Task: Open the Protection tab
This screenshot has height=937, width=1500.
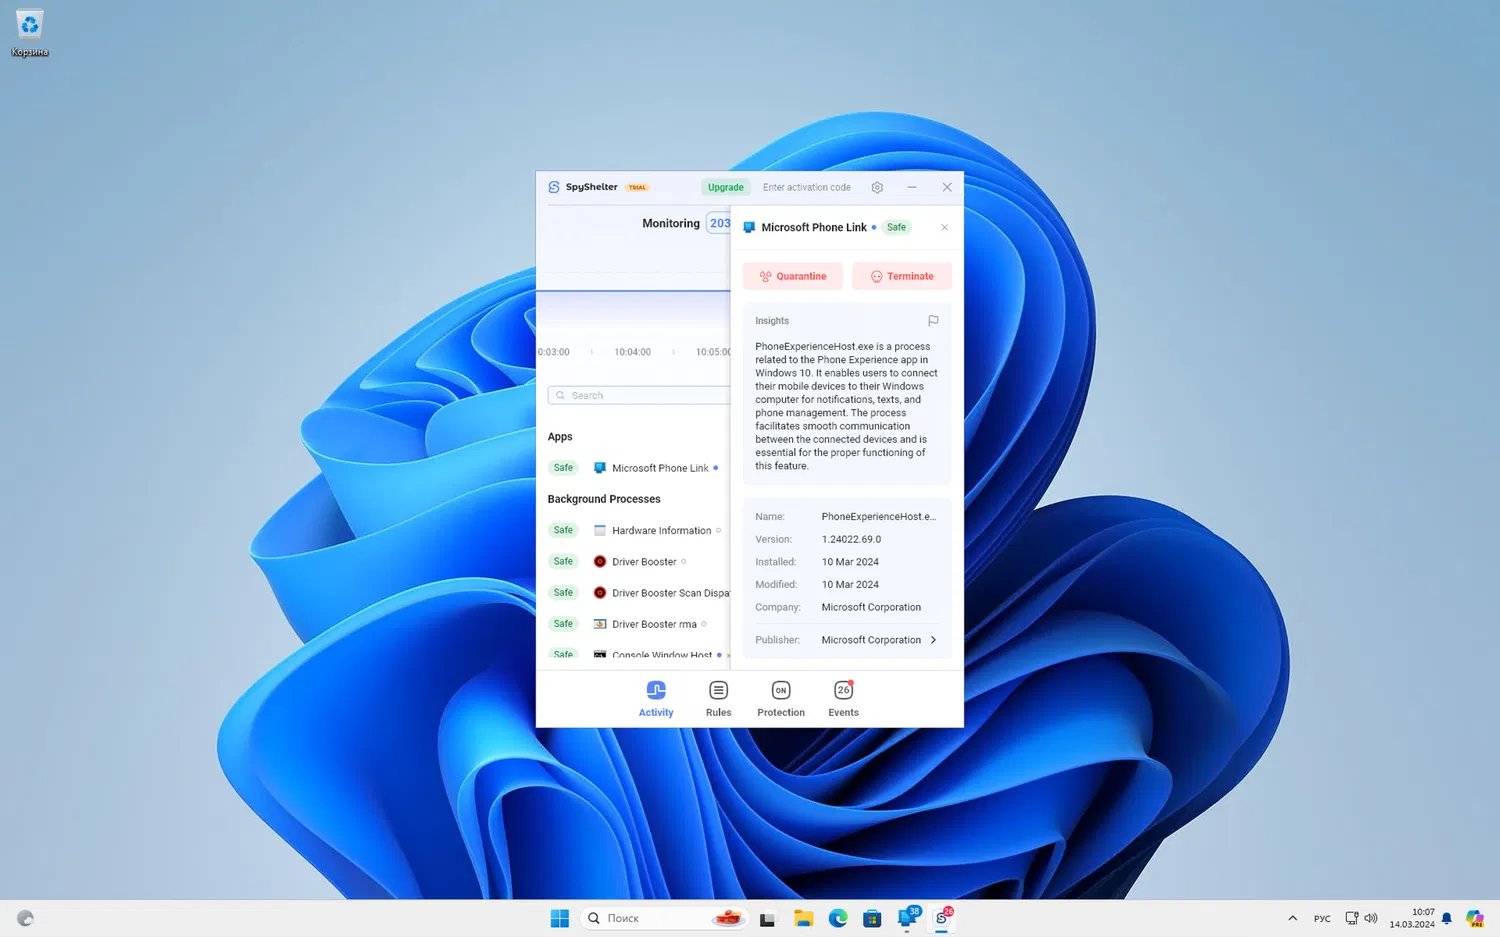Action: (781, 699)
